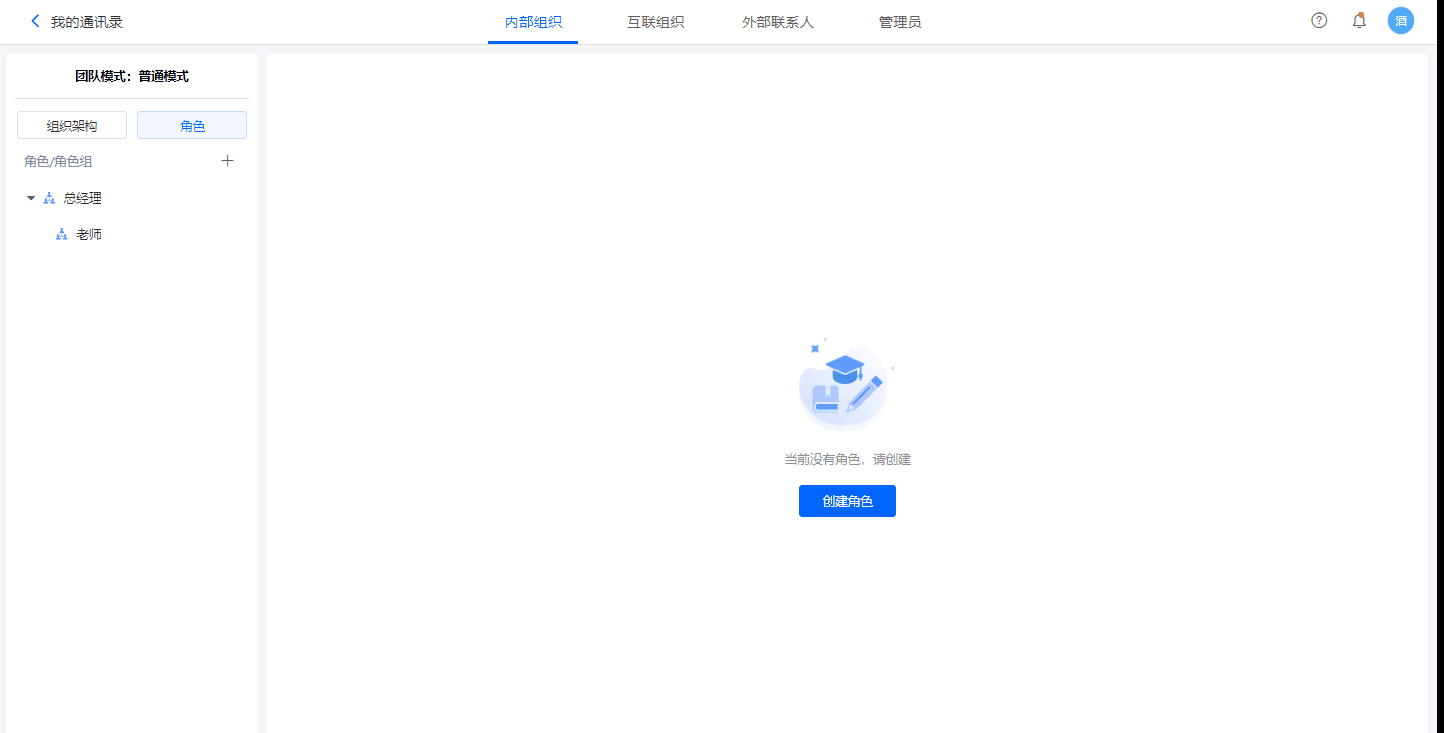
Task: Select the 角色 view toggle
Action: (x=192, y=125)
